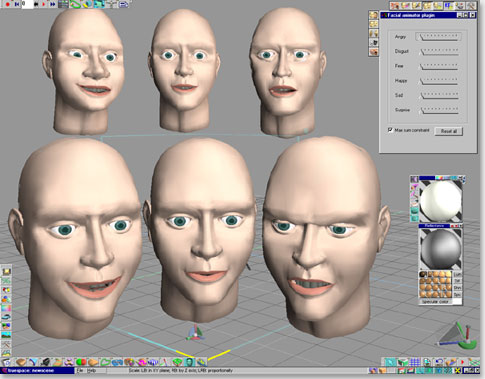The width and height of the screenshot is (485, 379).
Task: Click the second face icon beside Facial animator panel
Action: click(373, 24)
